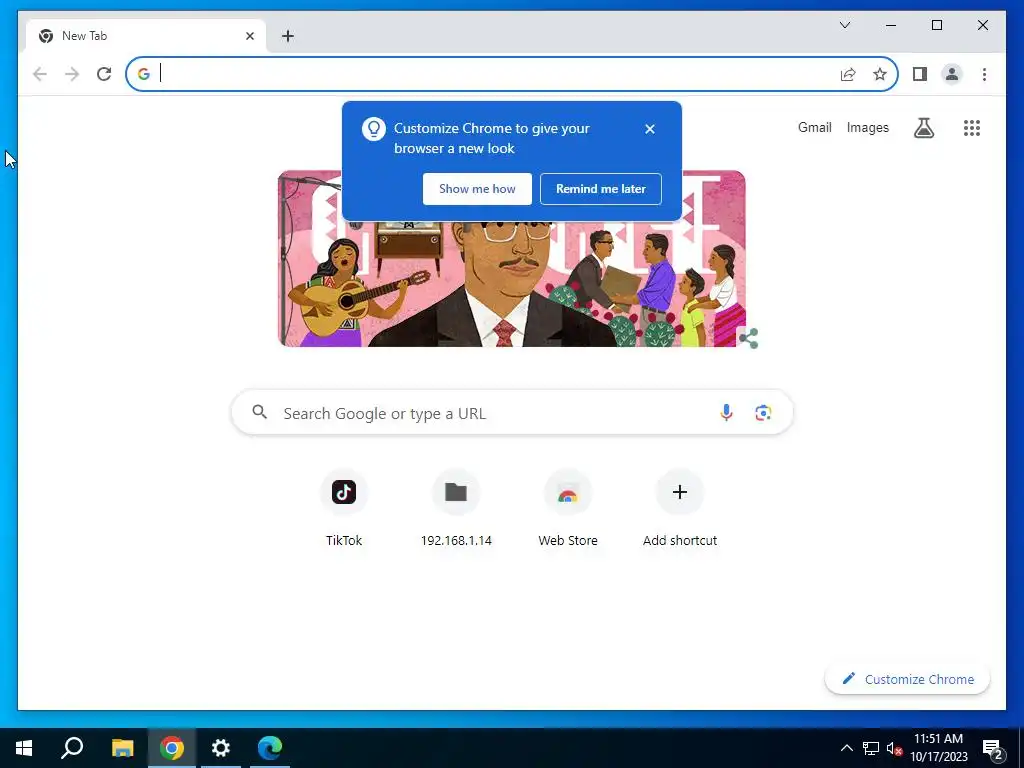
Task: Open File Explorer from the taskbar
Action: click(122, 748)
